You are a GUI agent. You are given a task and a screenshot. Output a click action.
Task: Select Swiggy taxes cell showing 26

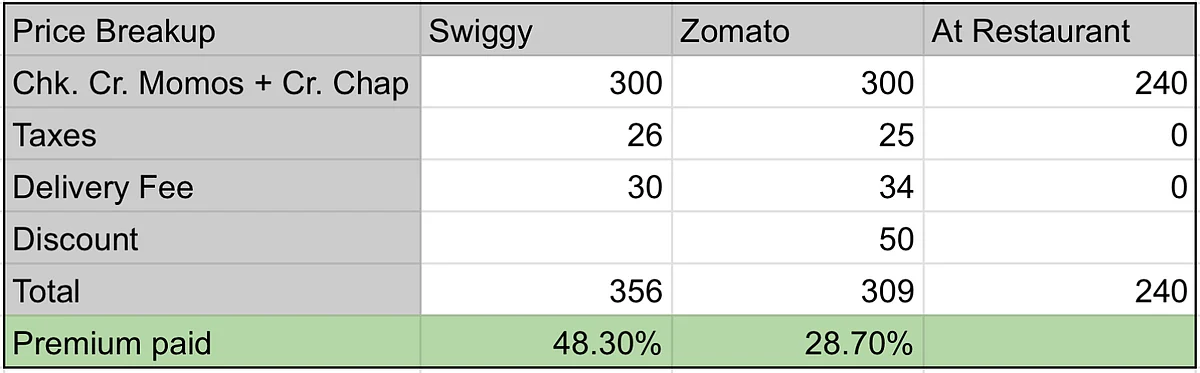coord(546,135)
